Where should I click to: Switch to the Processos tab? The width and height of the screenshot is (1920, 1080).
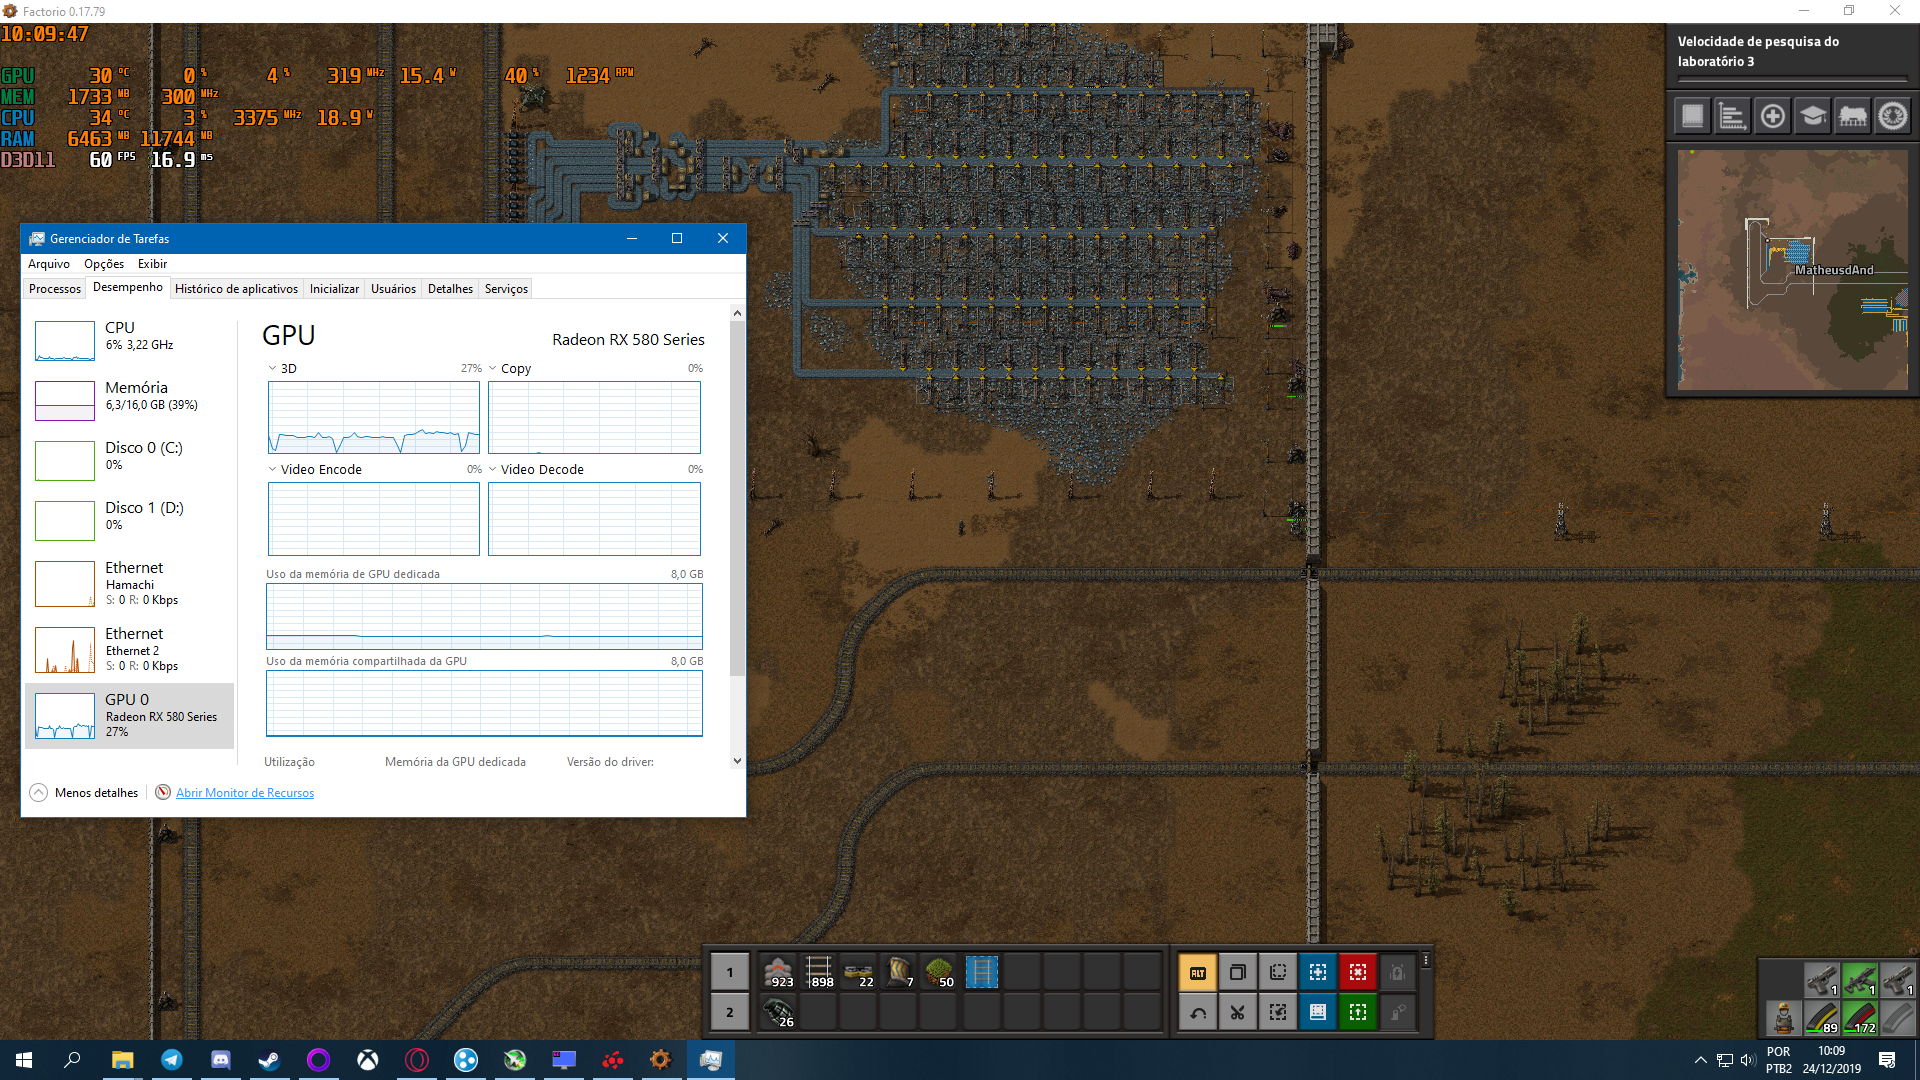[55, 288]
